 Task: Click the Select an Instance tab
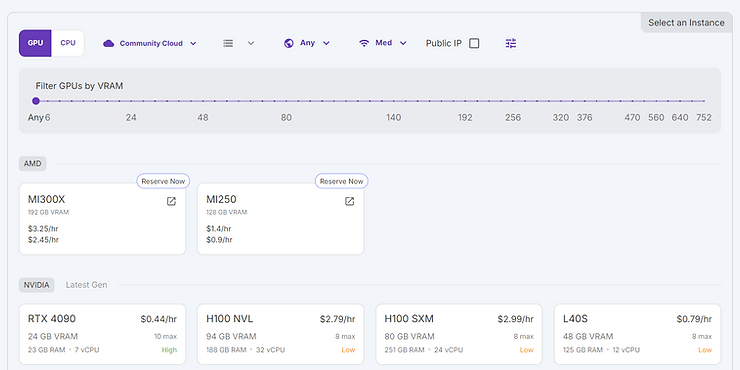point(686,23)
